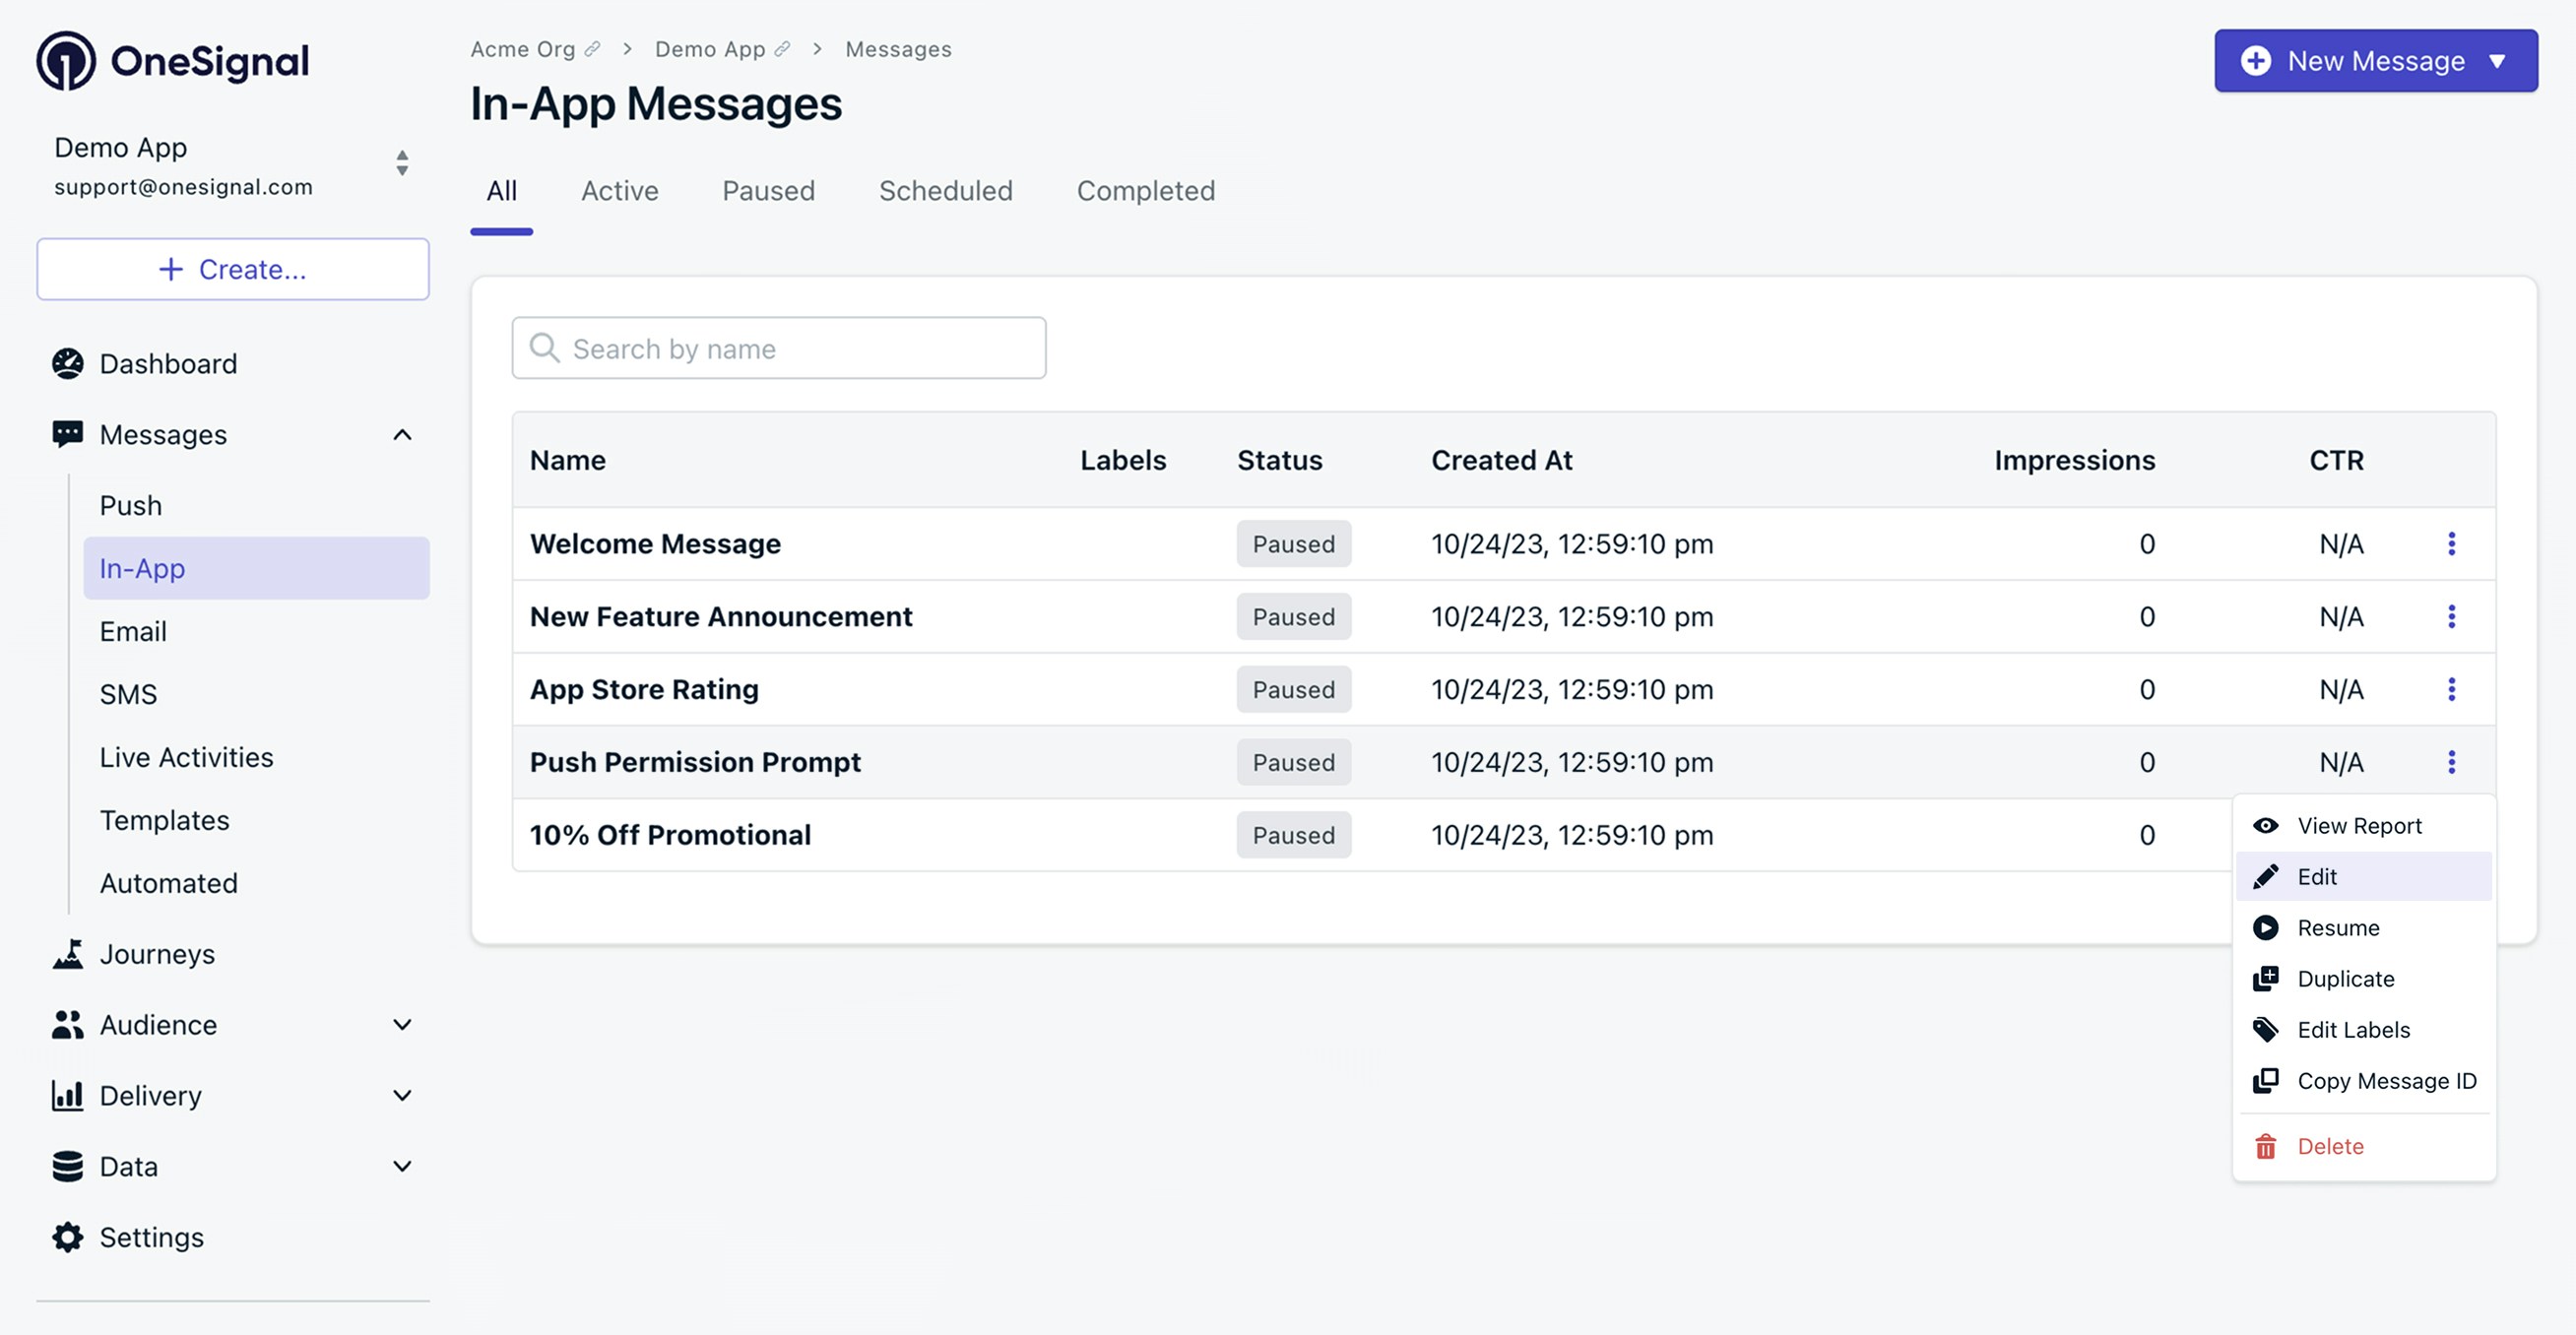Click the link icon beside Acme Org
The height and width of the screenshot is (1335, 2576).
click(592, 49)
